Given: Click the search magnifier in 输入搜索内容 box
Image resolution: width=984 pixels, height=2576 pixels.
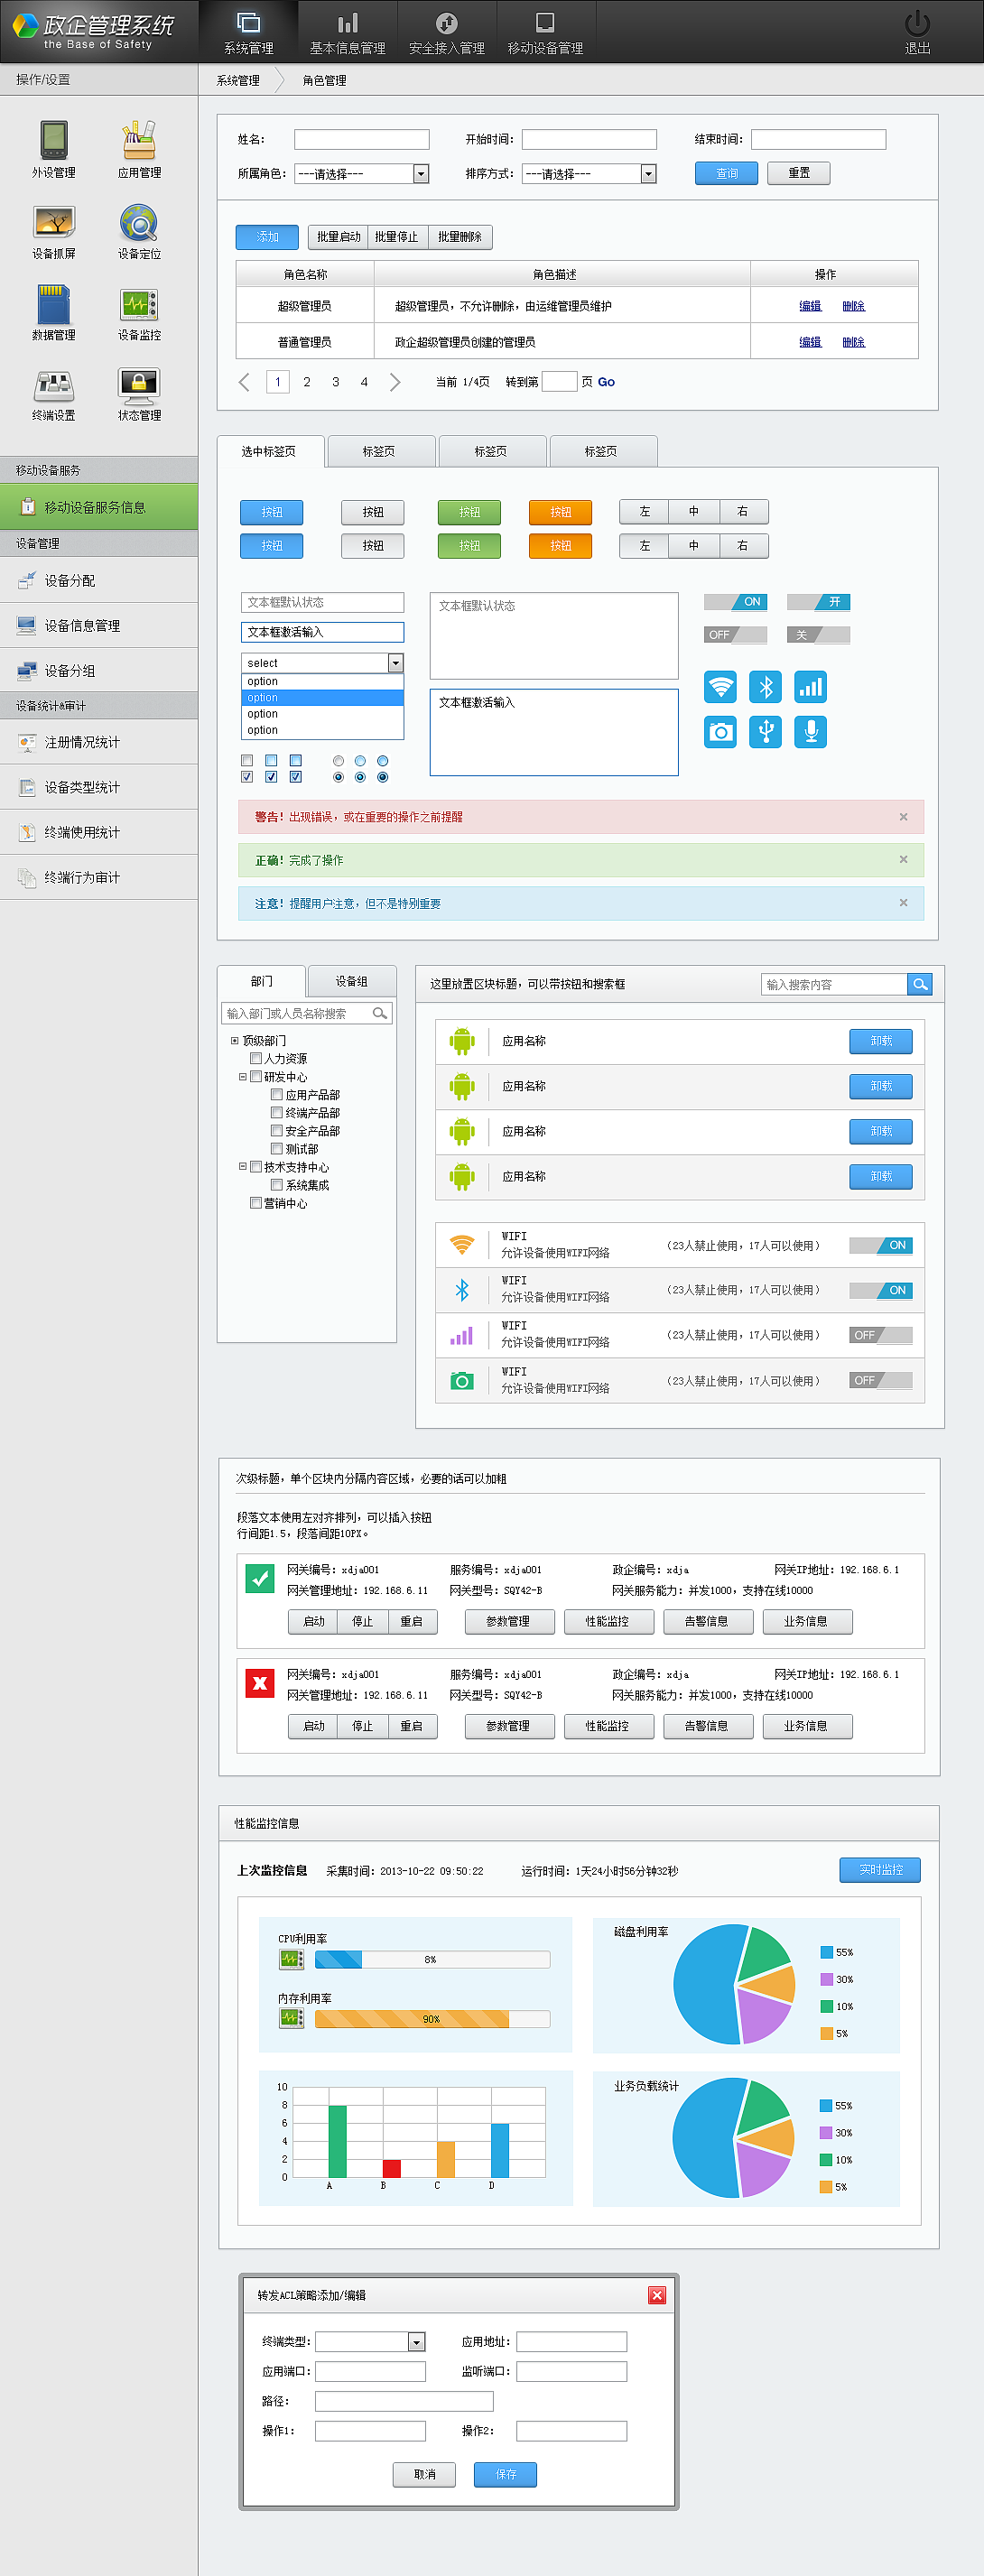Looking at the screenshot, I should [x=920, y=984].
